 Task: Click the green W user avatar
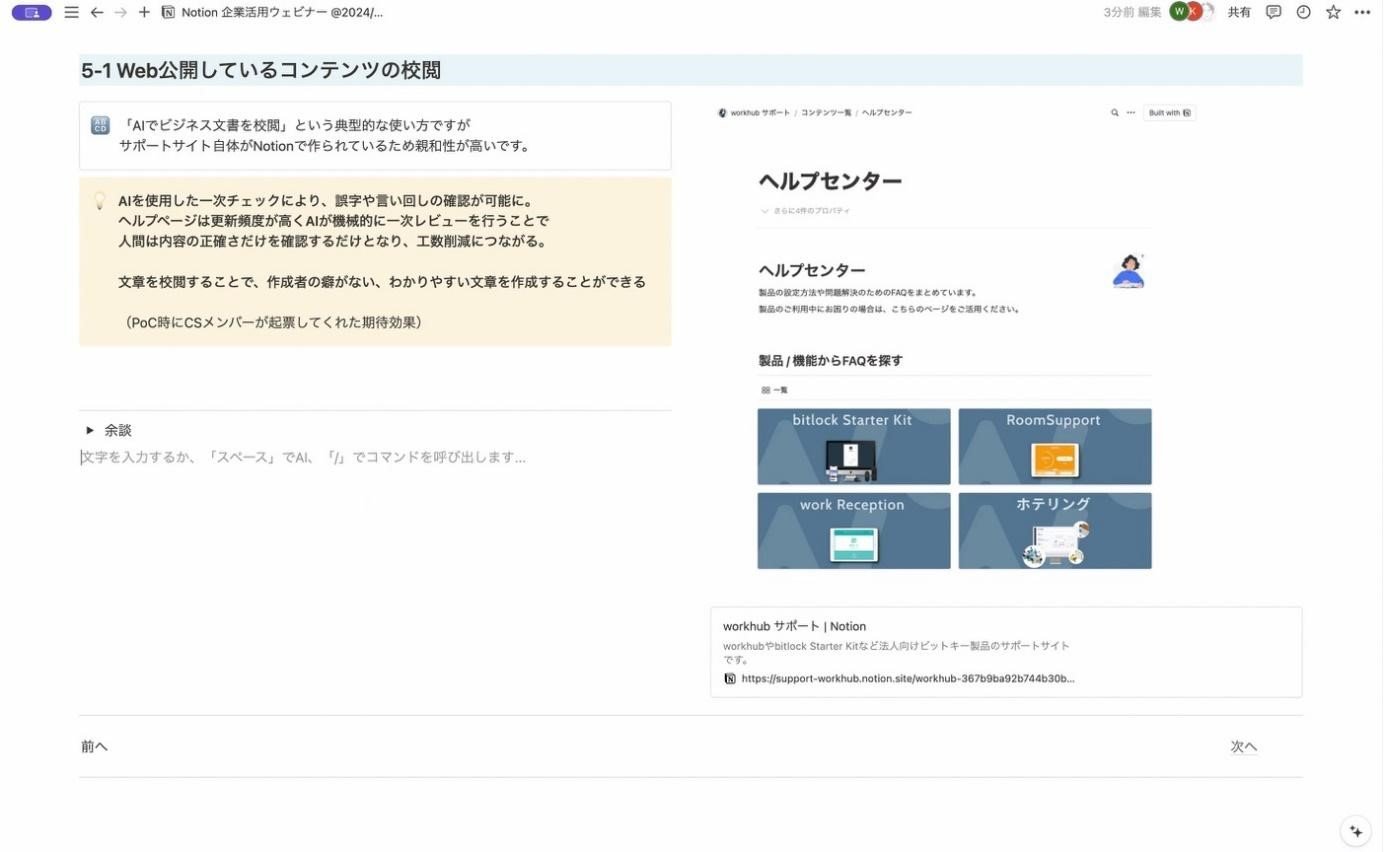pos(1179,12)
